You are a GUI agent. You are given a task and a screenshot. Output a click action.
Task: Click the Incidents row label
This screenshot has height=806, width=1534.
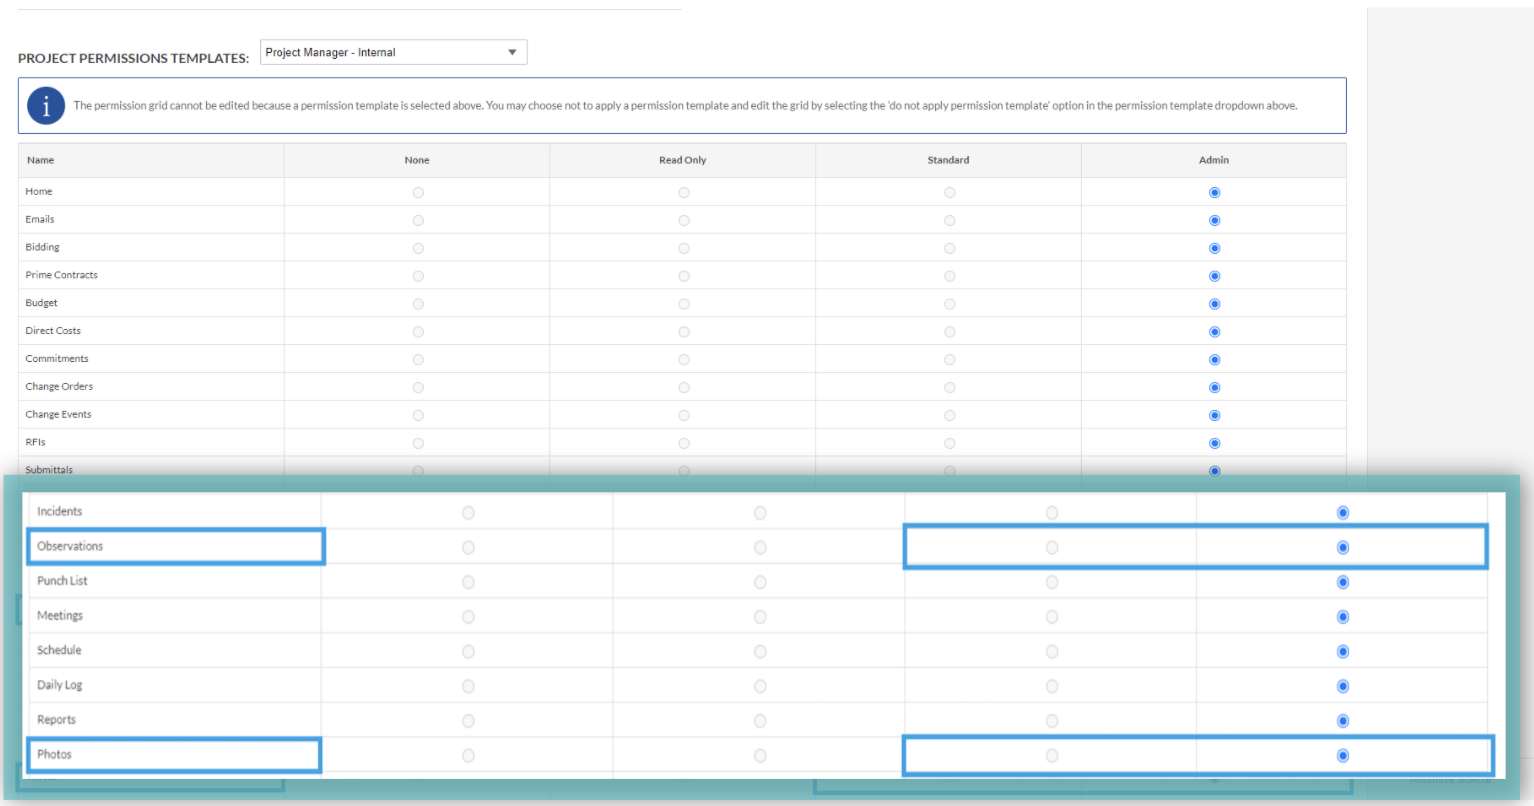tap(60, 511)
